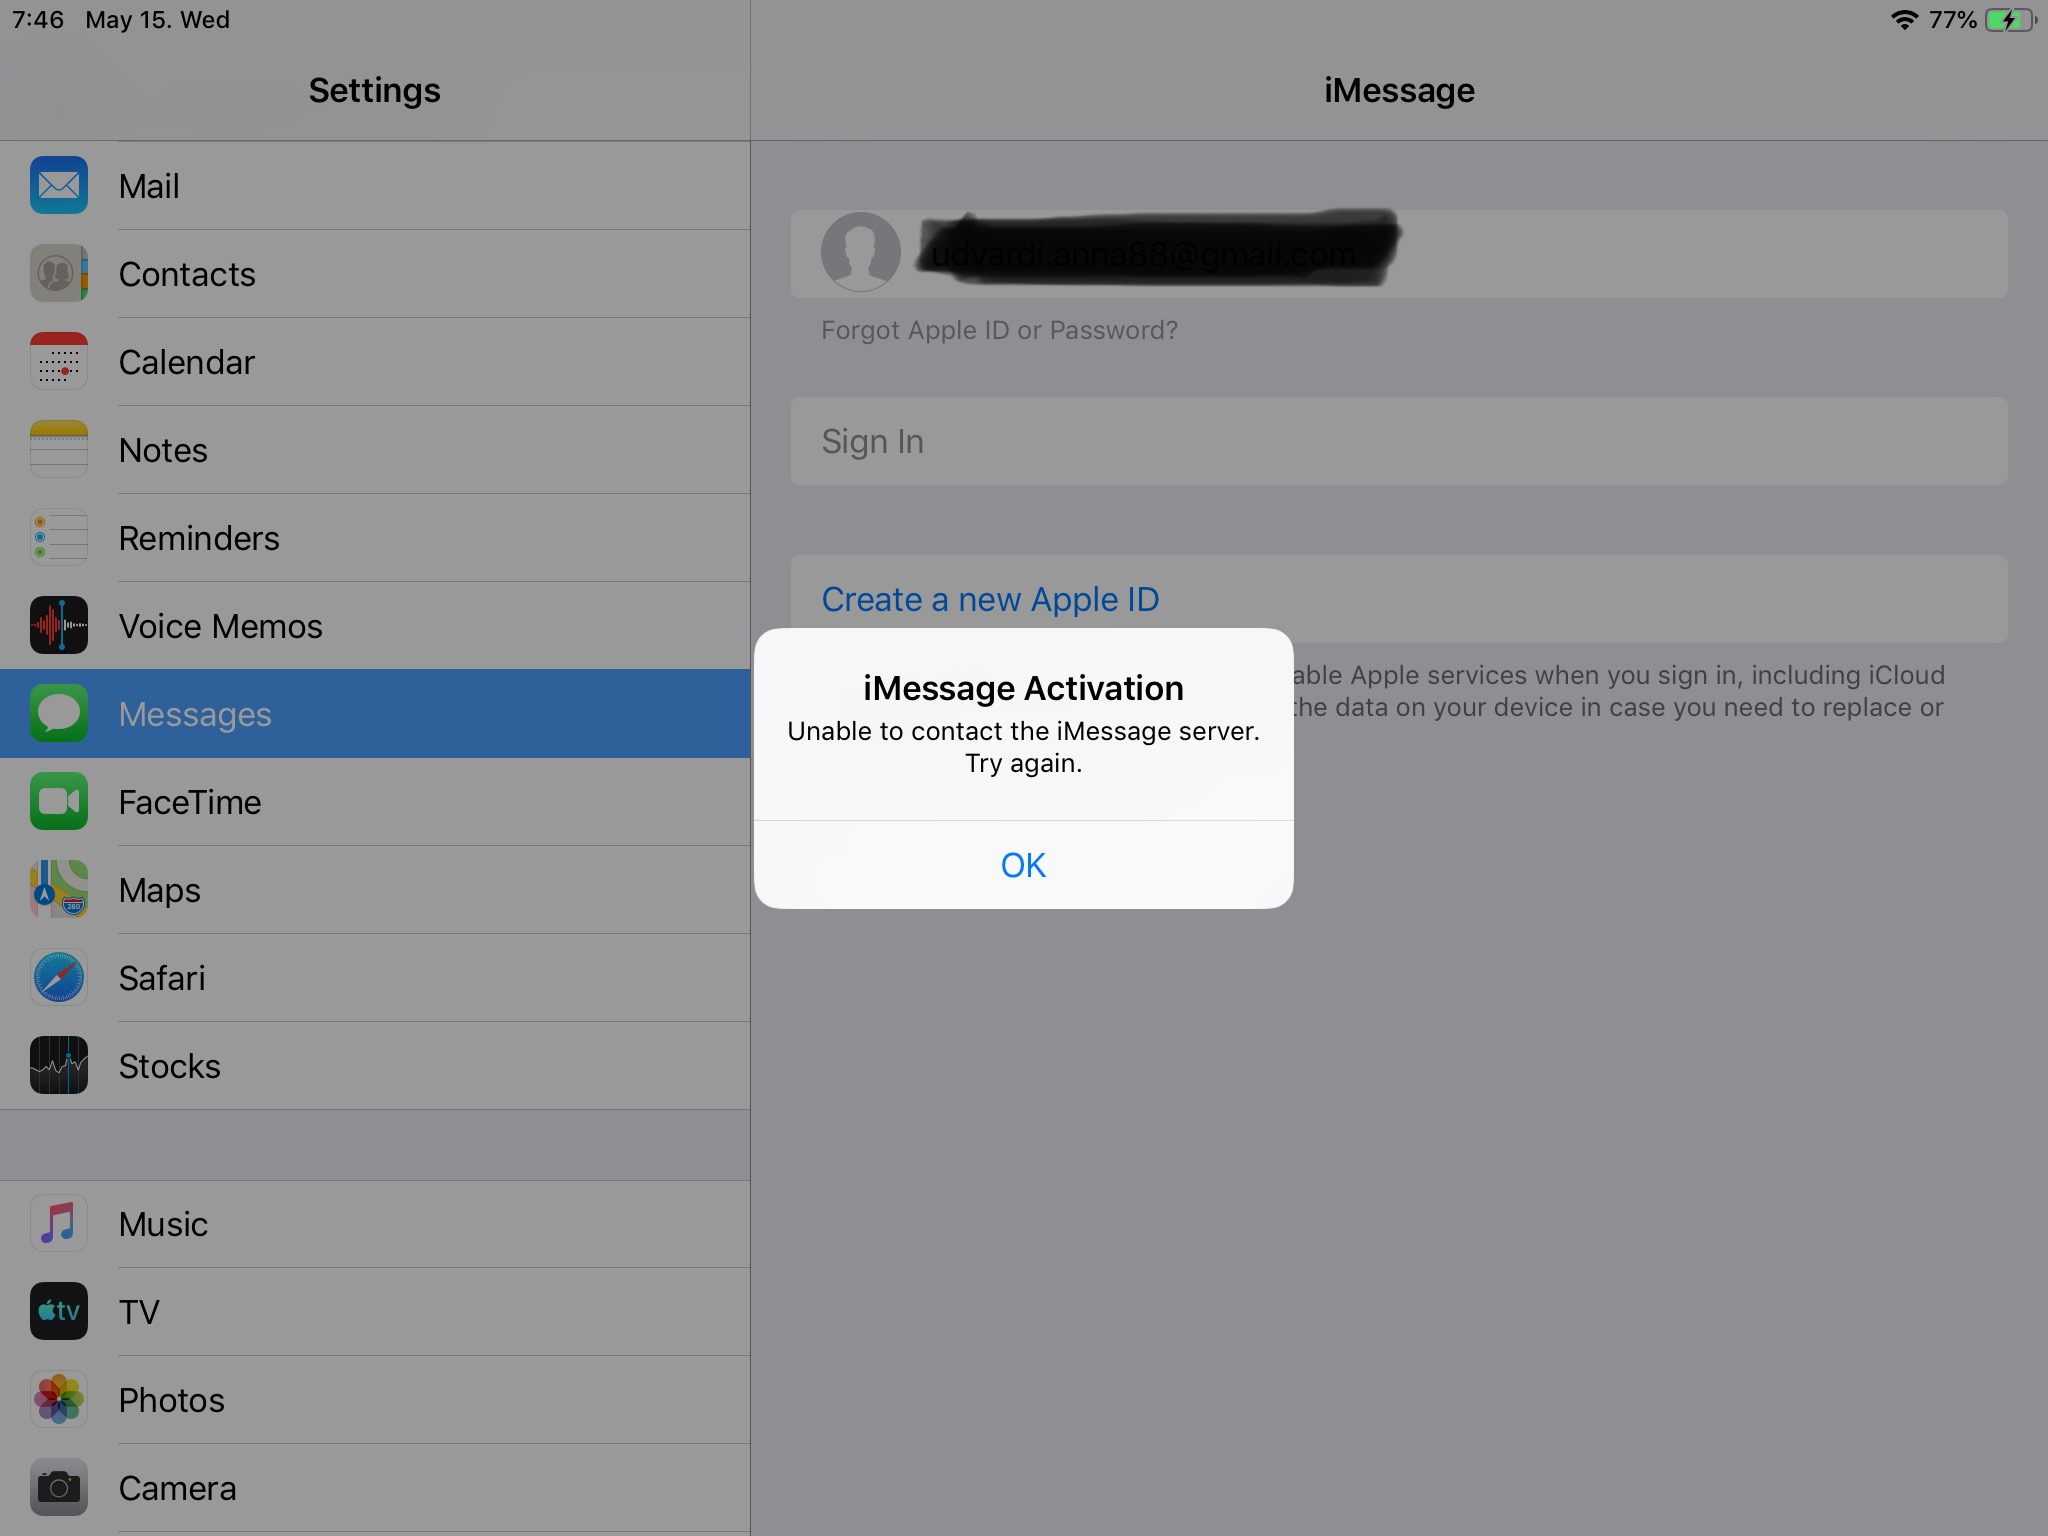Tap Forgot Apple ID or Password

999,330
